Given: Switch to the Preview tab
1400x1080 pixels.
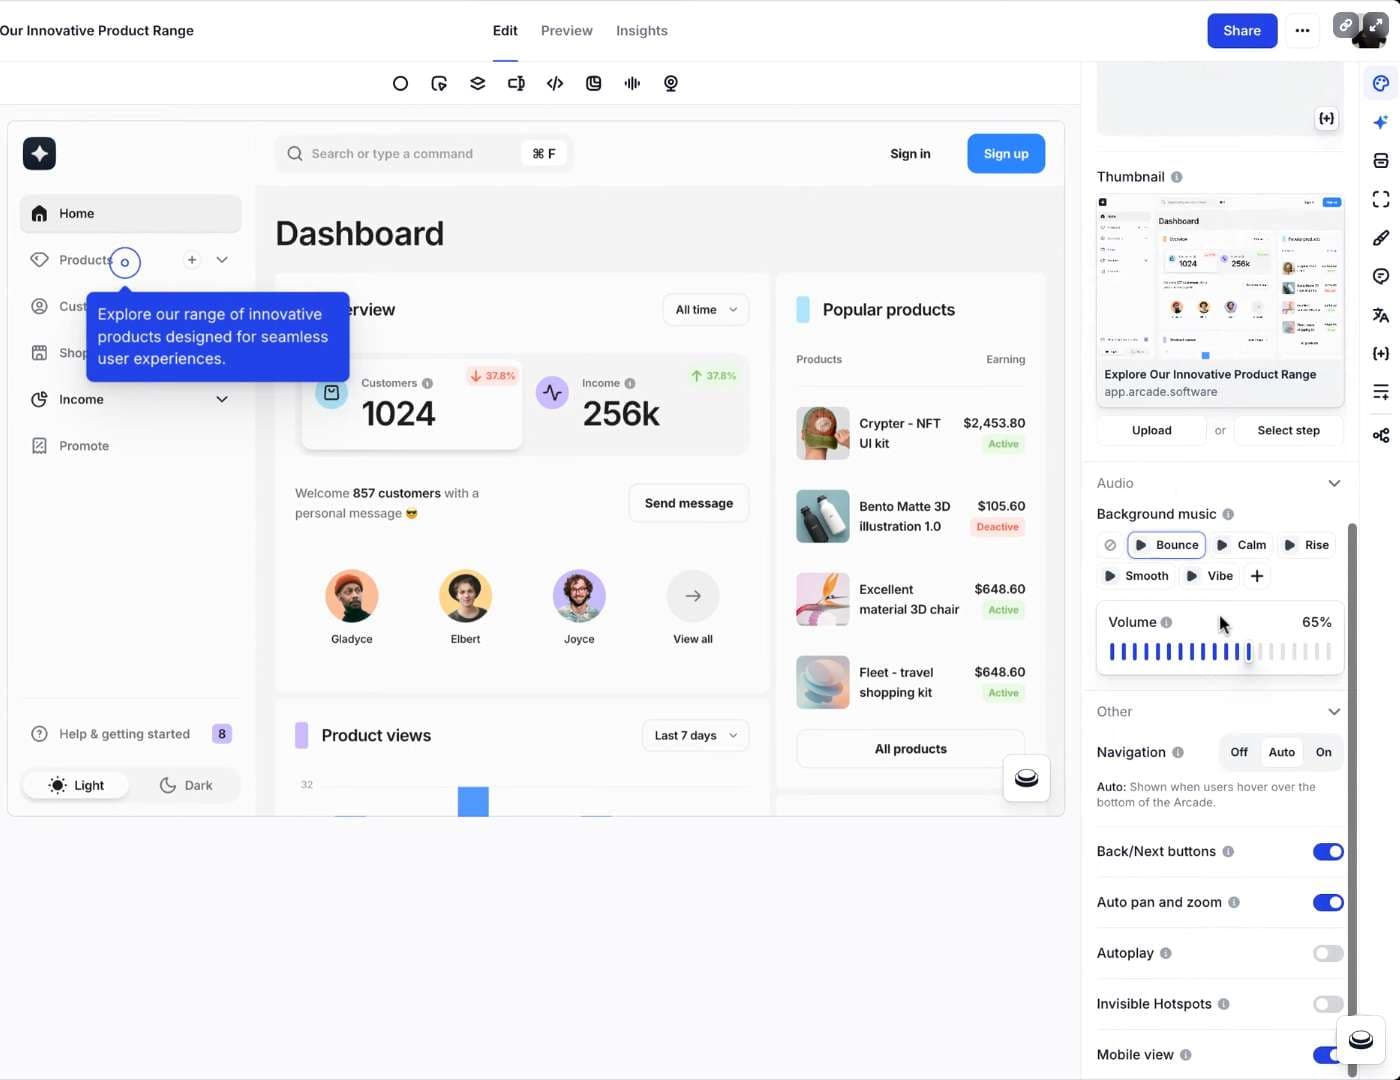Looking at the screenshot, I should click(566, 31).
